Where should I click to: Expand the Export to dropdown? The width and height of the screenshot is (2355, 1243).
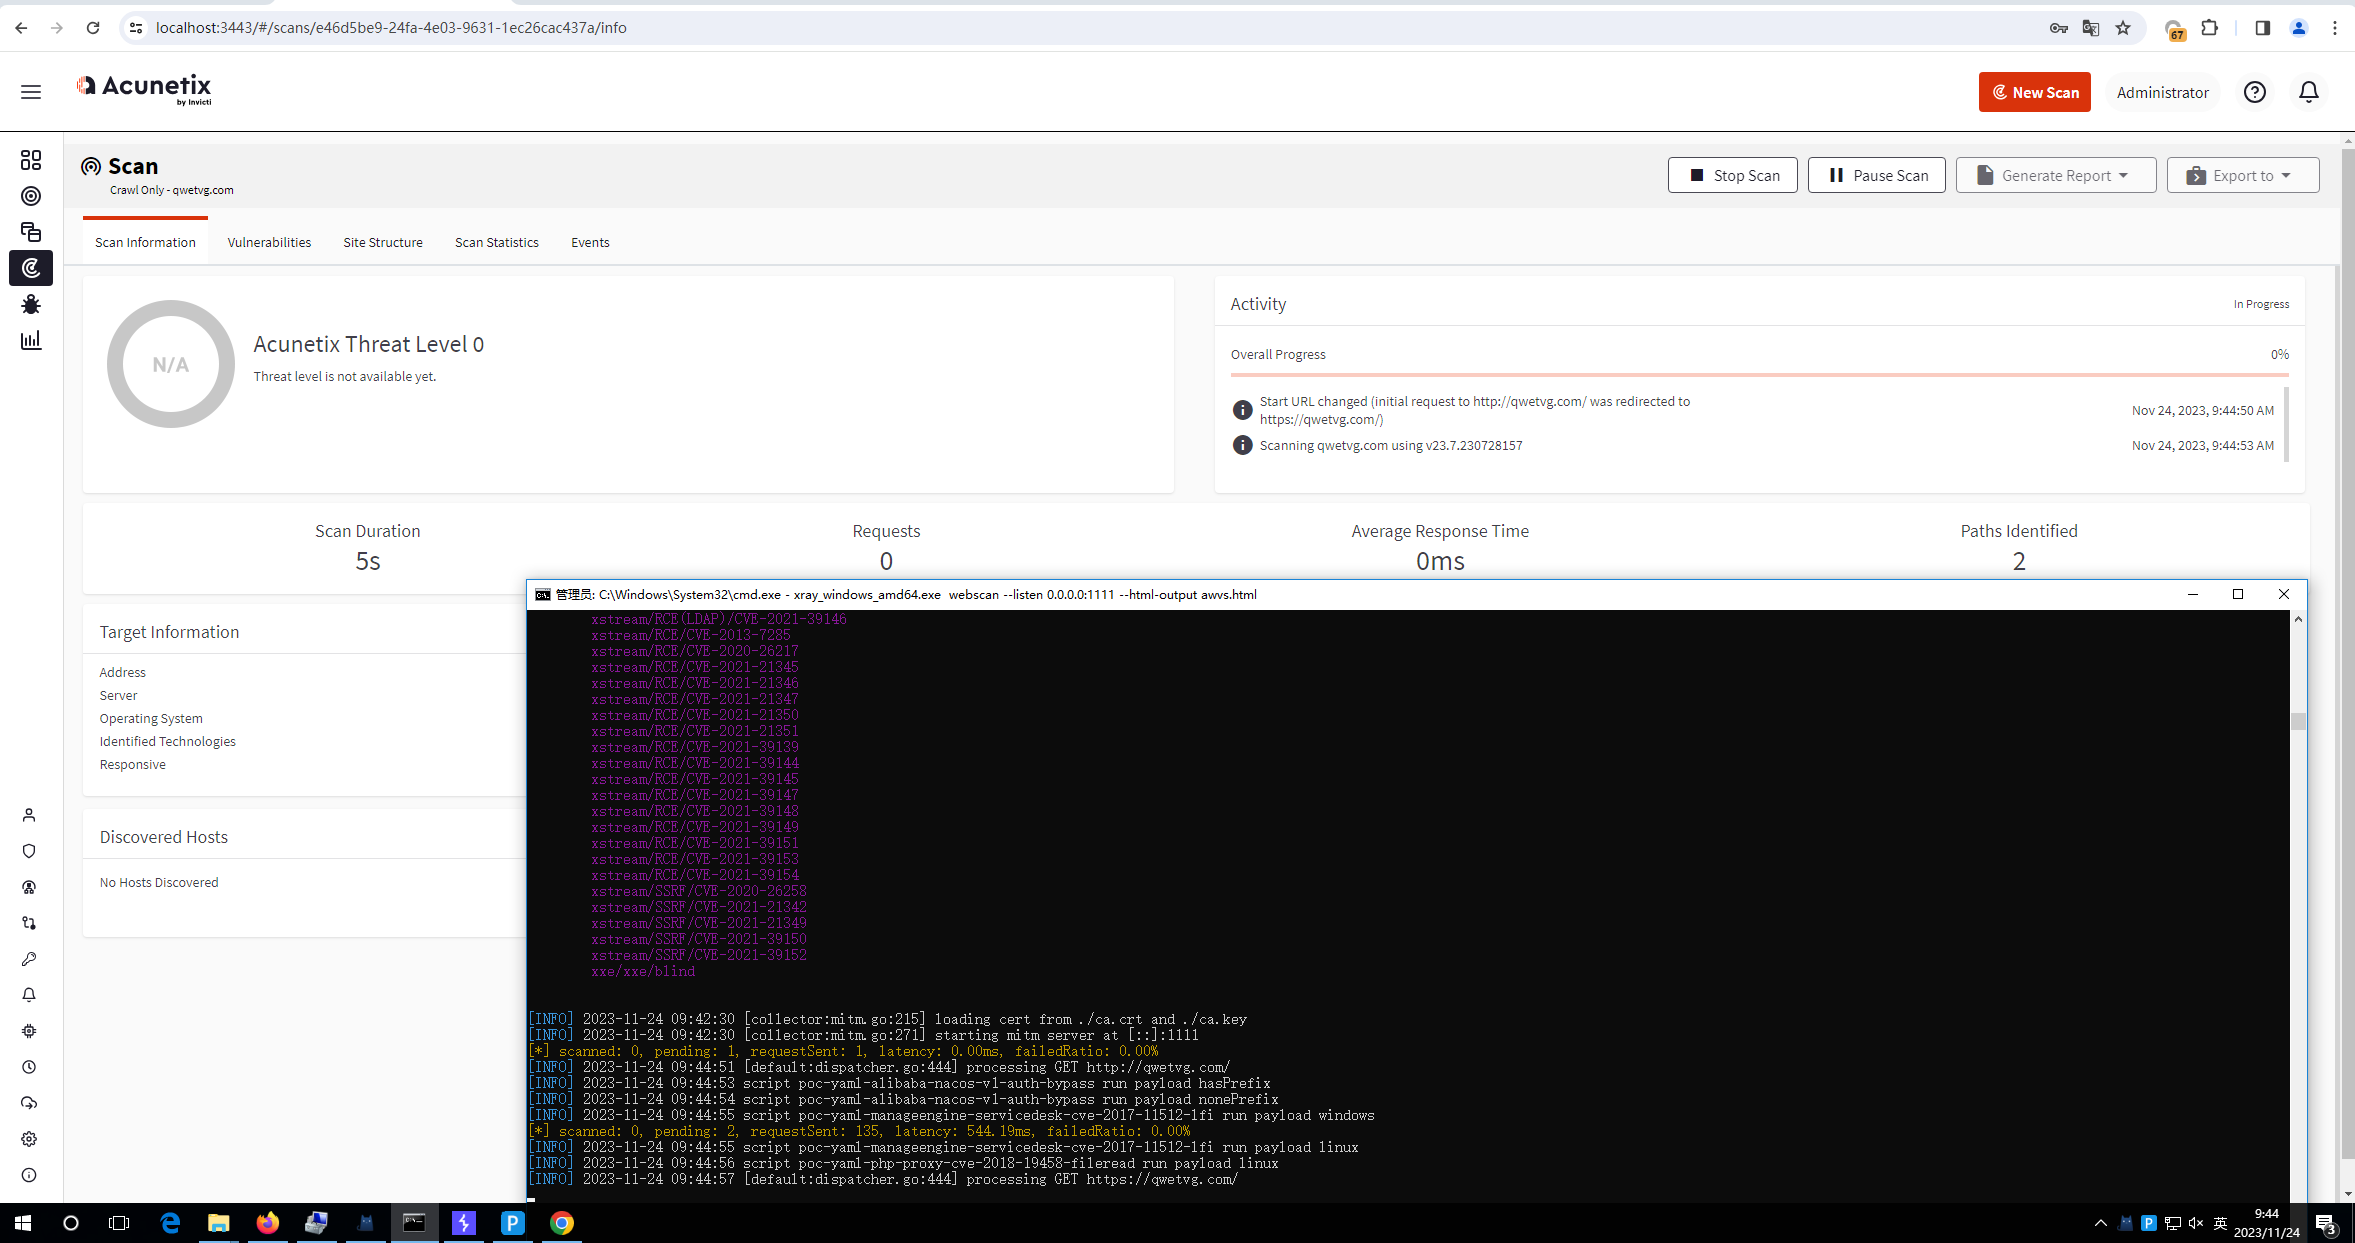pyautogui.click(x=2243, y=174)
